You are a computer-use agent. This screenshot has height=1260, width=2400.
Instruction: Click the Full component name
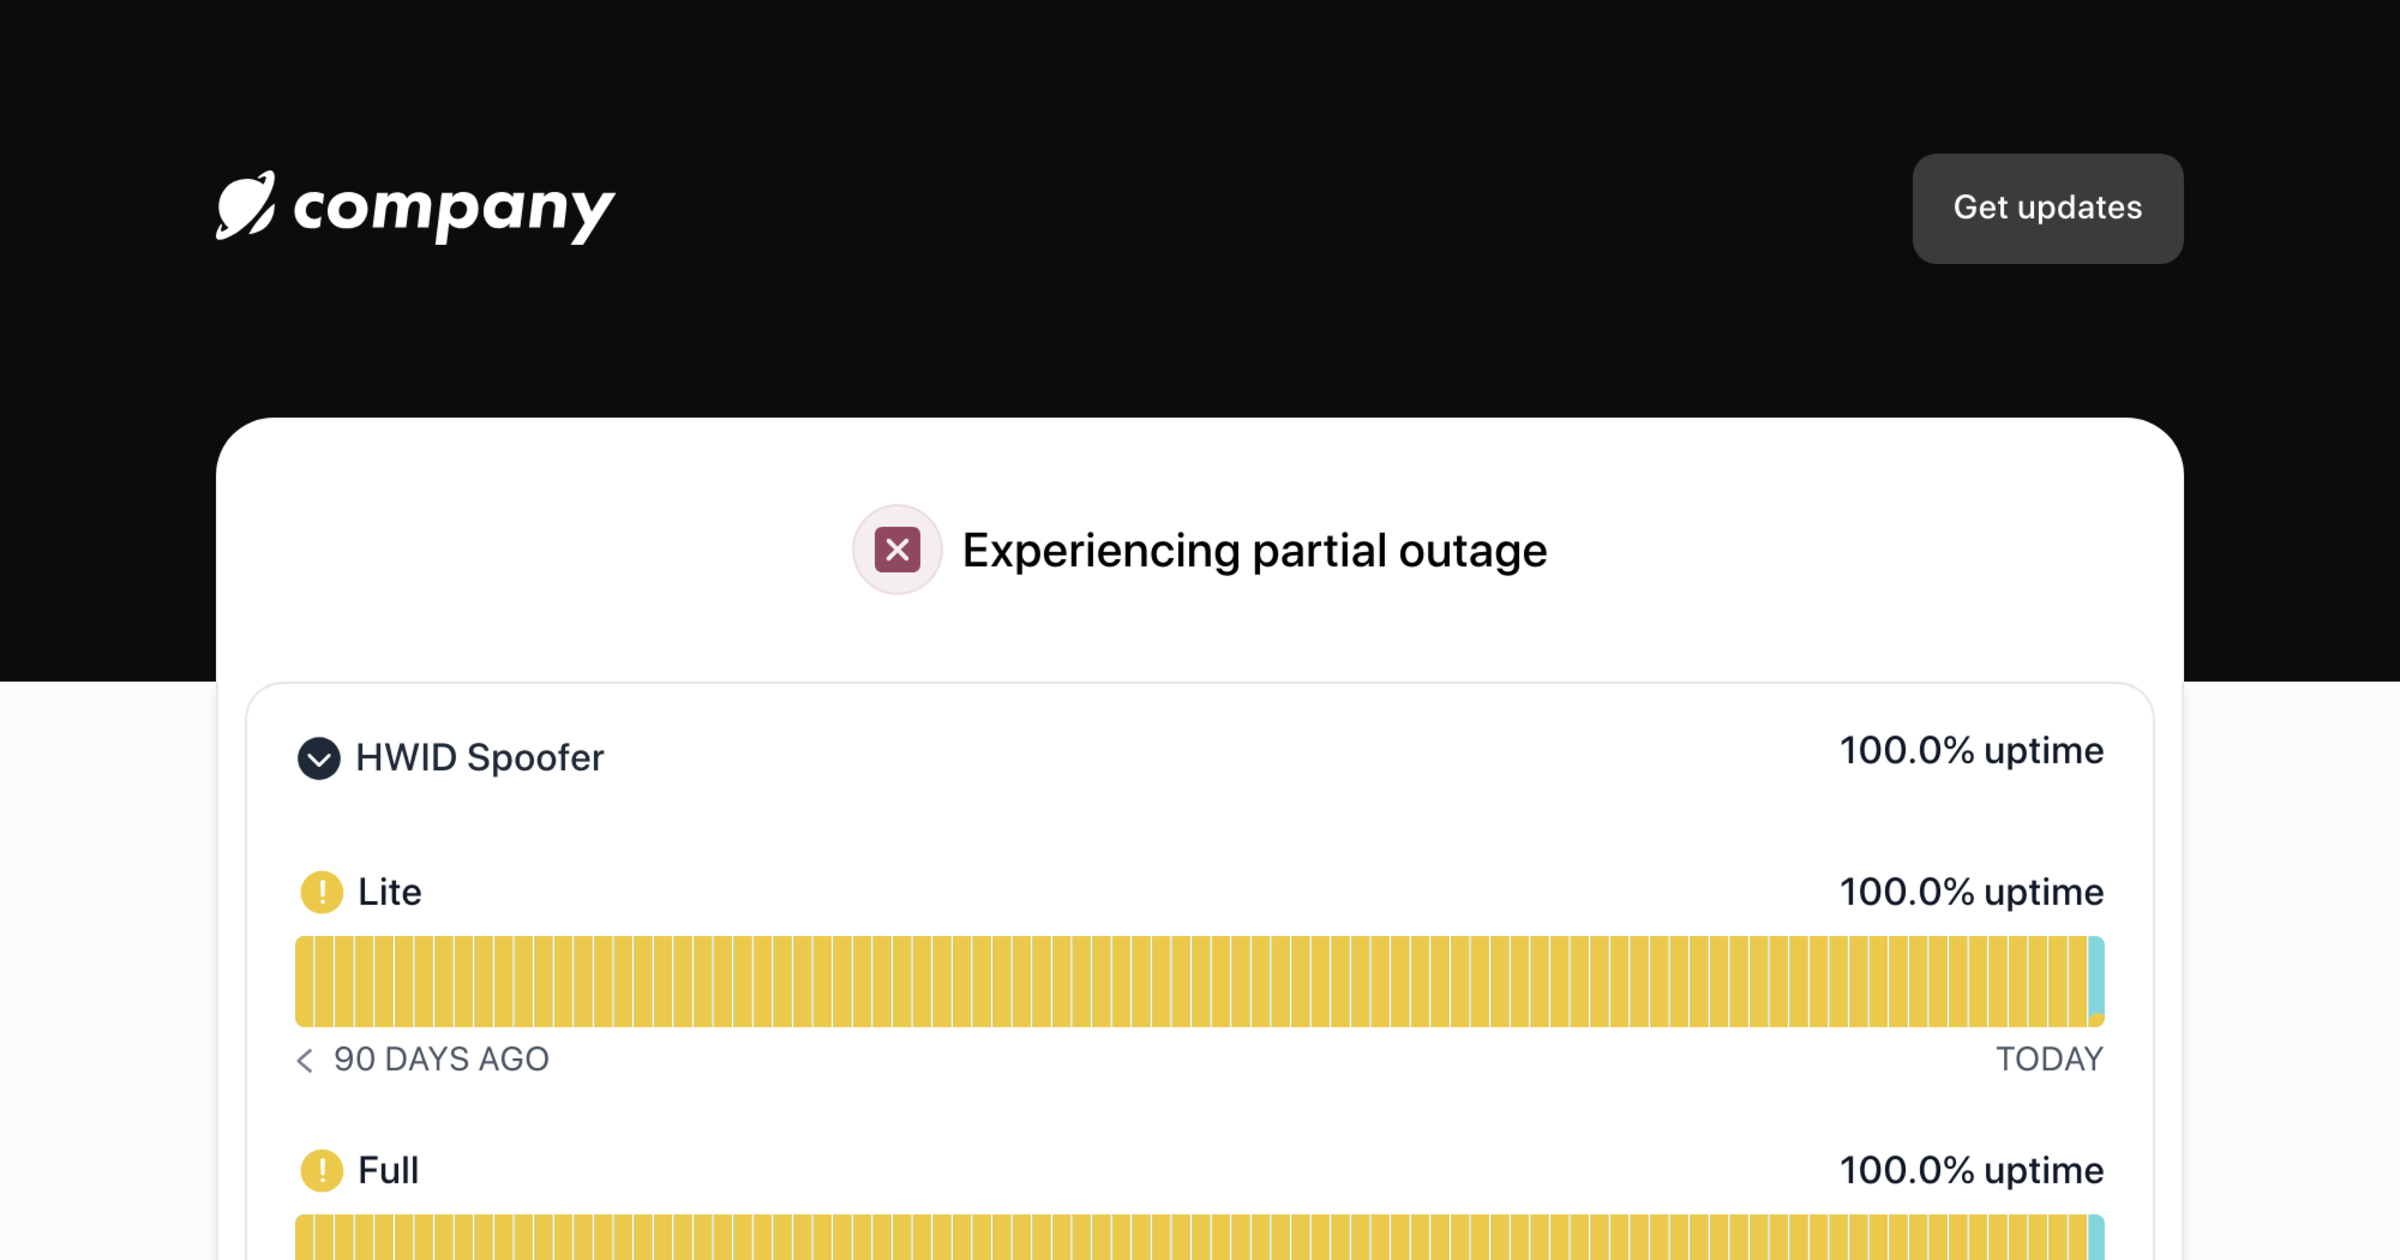point(388,1170)
